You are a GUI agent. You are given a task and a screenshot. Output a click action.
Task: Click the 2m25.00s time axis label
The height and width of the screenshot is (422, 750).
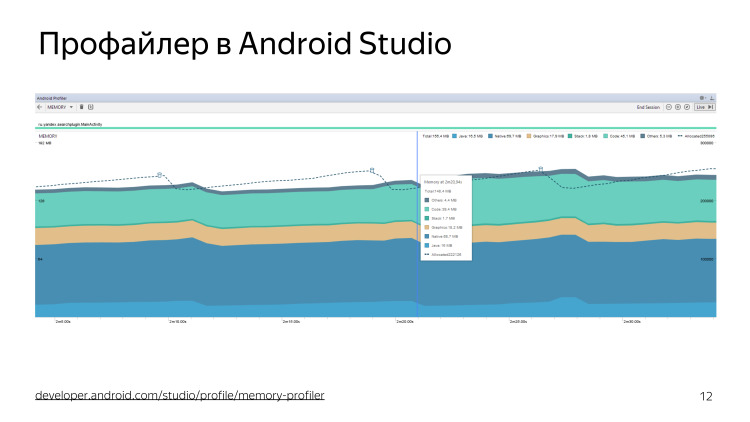(x=518, y=322)
